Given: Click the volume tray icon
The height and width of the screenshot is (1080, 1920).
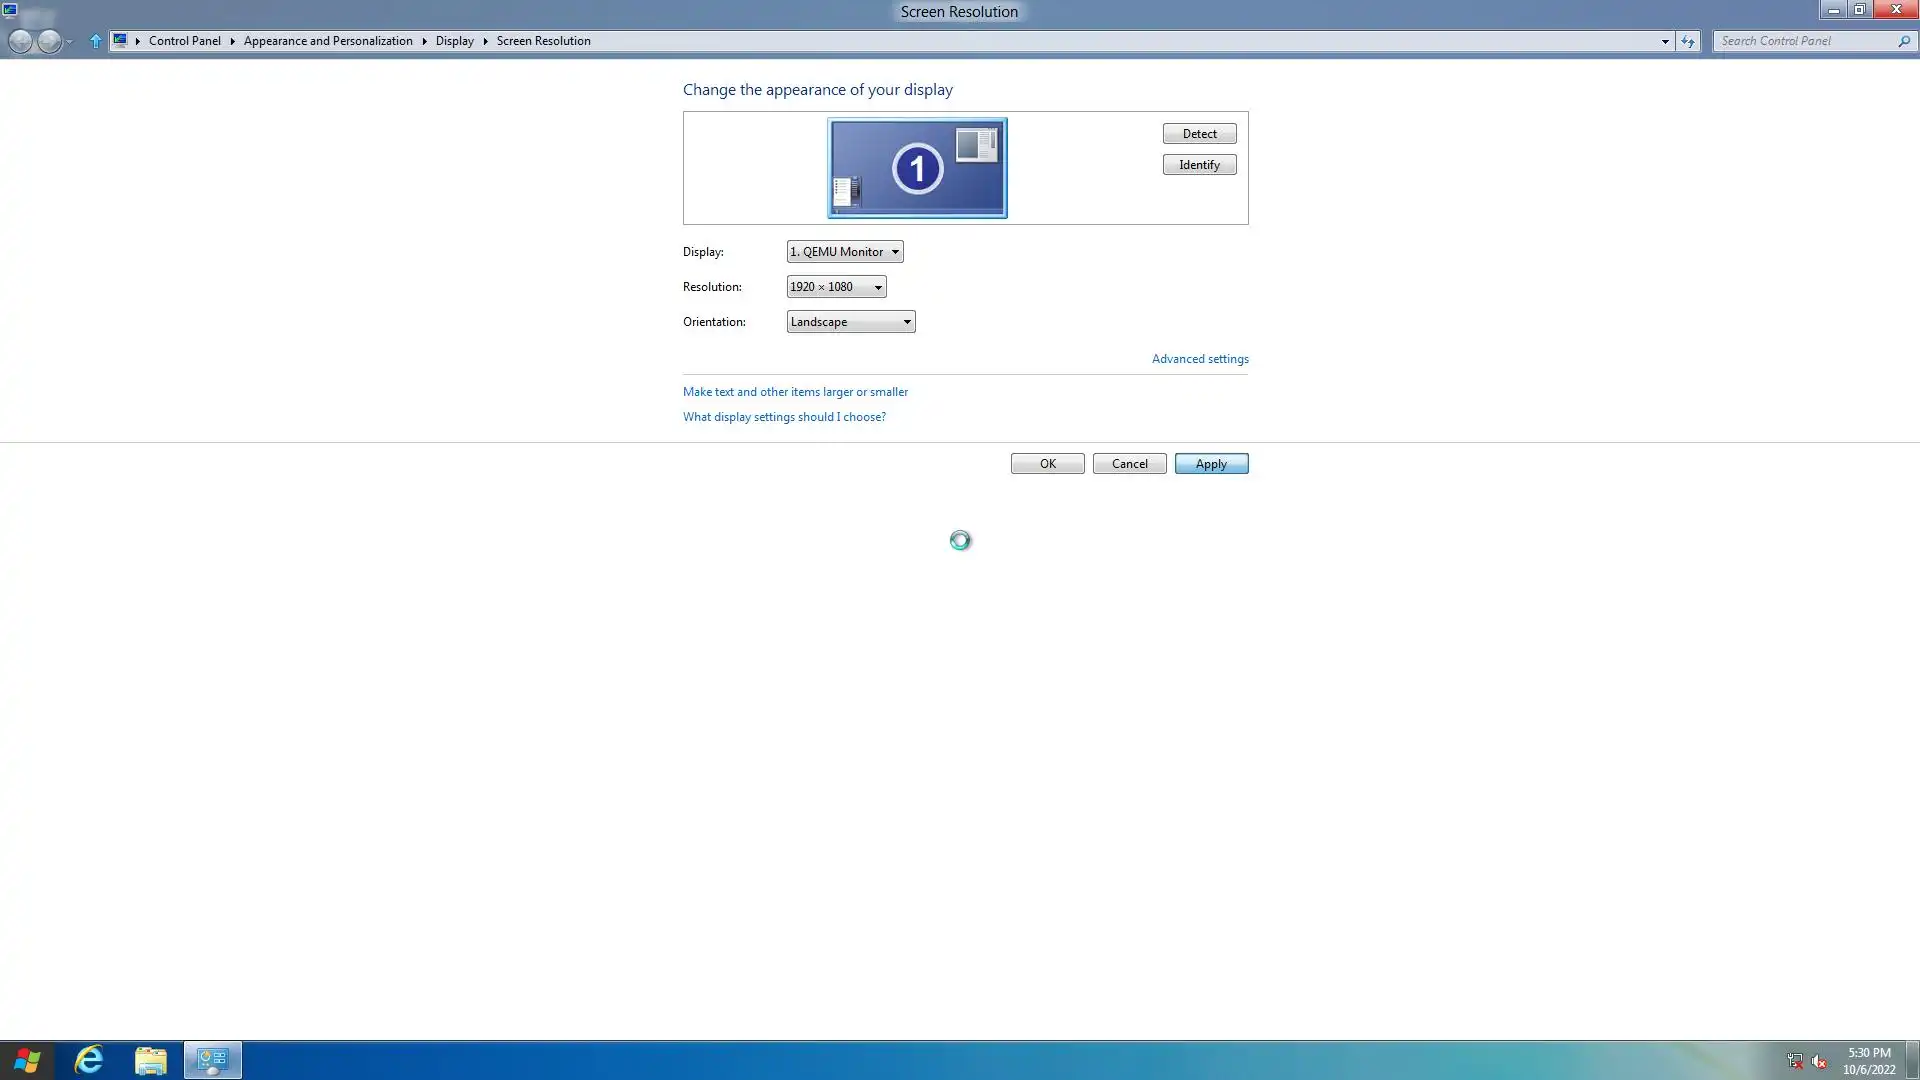Looking at the screenshot, I should click(x=1819, y=1061).
